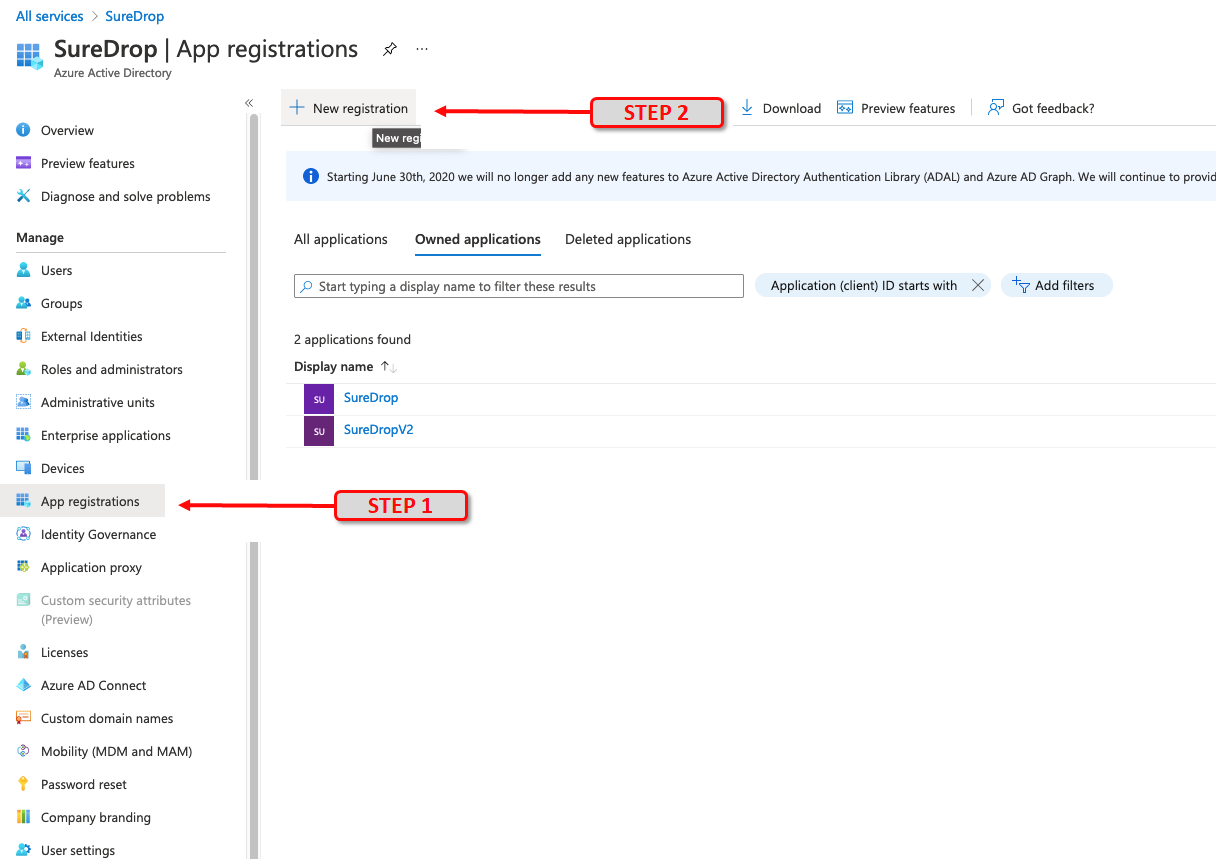Viewport: 1216px width, 859px height.
Task: Click the Roles and administrators icon
Action: 24,369
